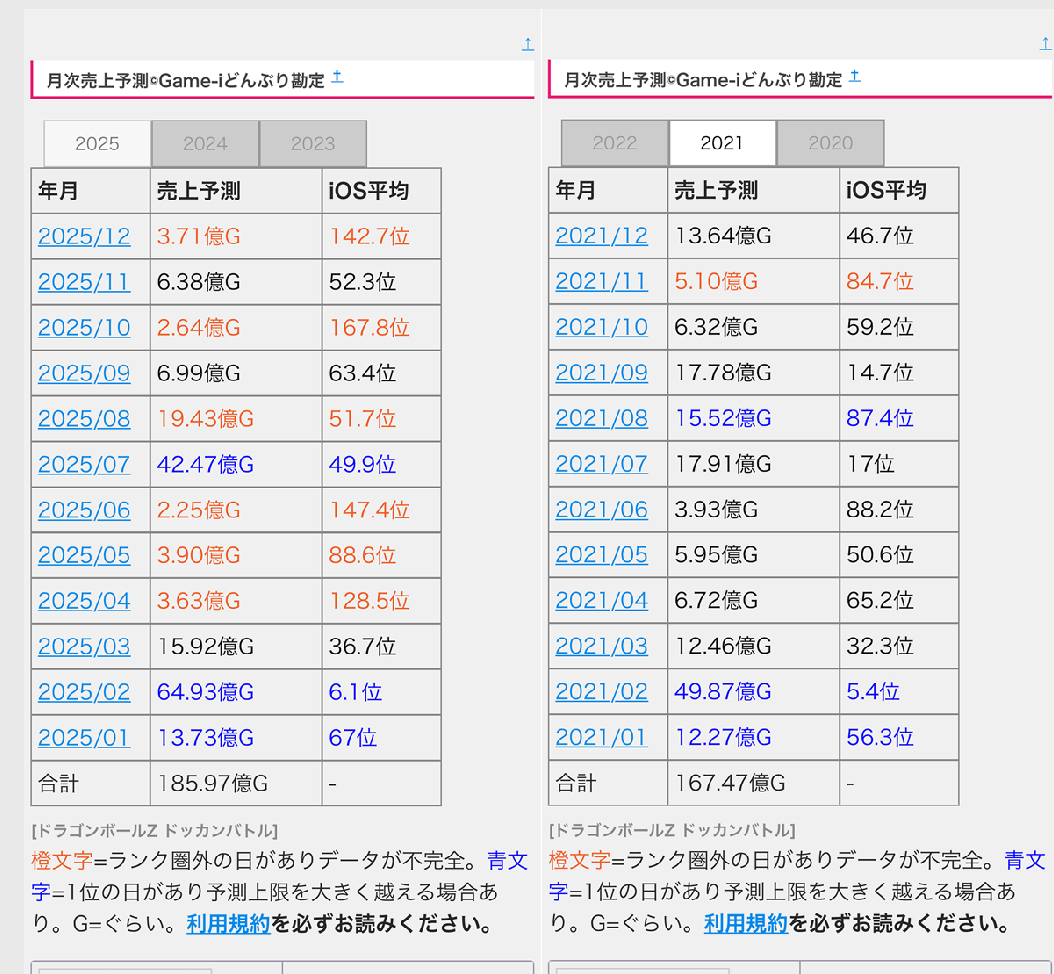Open the 2025/07 monthly link
The width and height of the screenshot is (1054, 974).
pyautogui.click(x=84, y=465)
